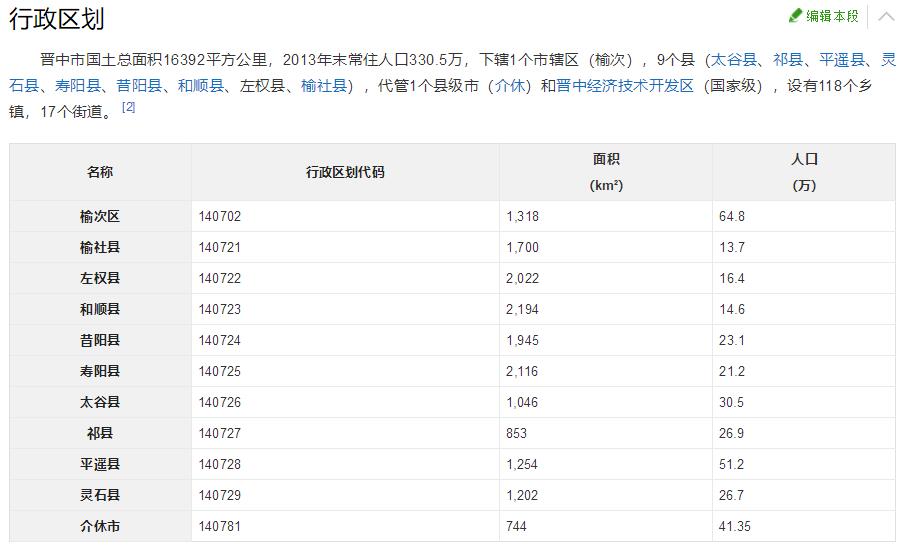Click the 行政区划代码 column header
Image resolution: width=909 pixels, height=553 pixels.
(345, 172)
